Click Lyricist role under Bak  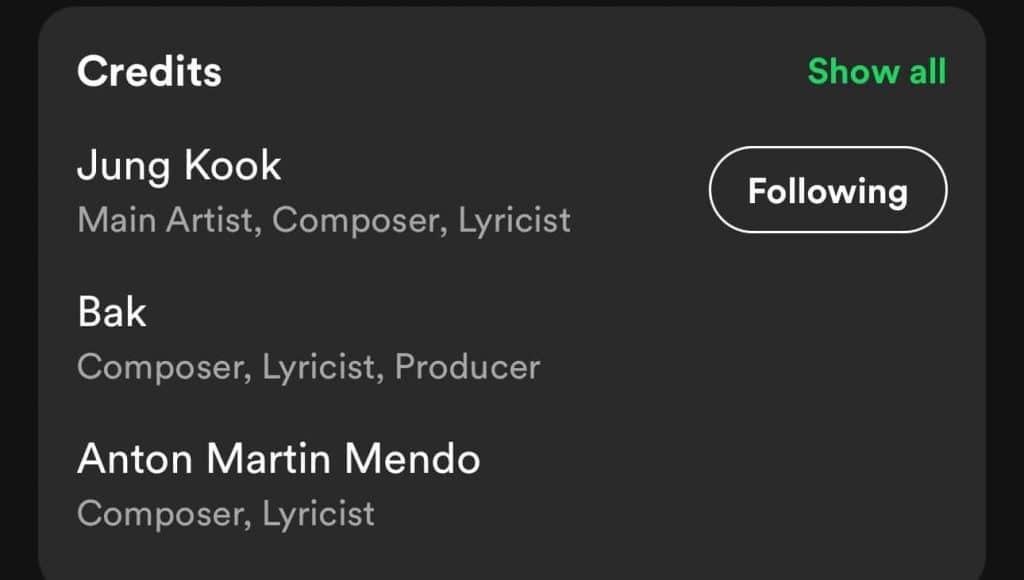click(320, 367)
